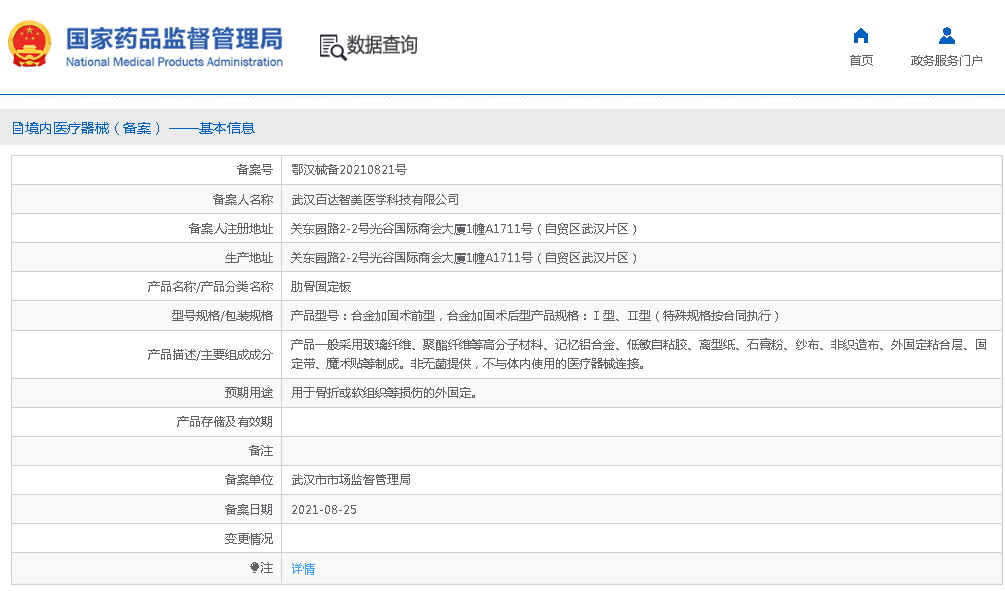Click the 型号规格/包装规格 row label

coord(222,316)
